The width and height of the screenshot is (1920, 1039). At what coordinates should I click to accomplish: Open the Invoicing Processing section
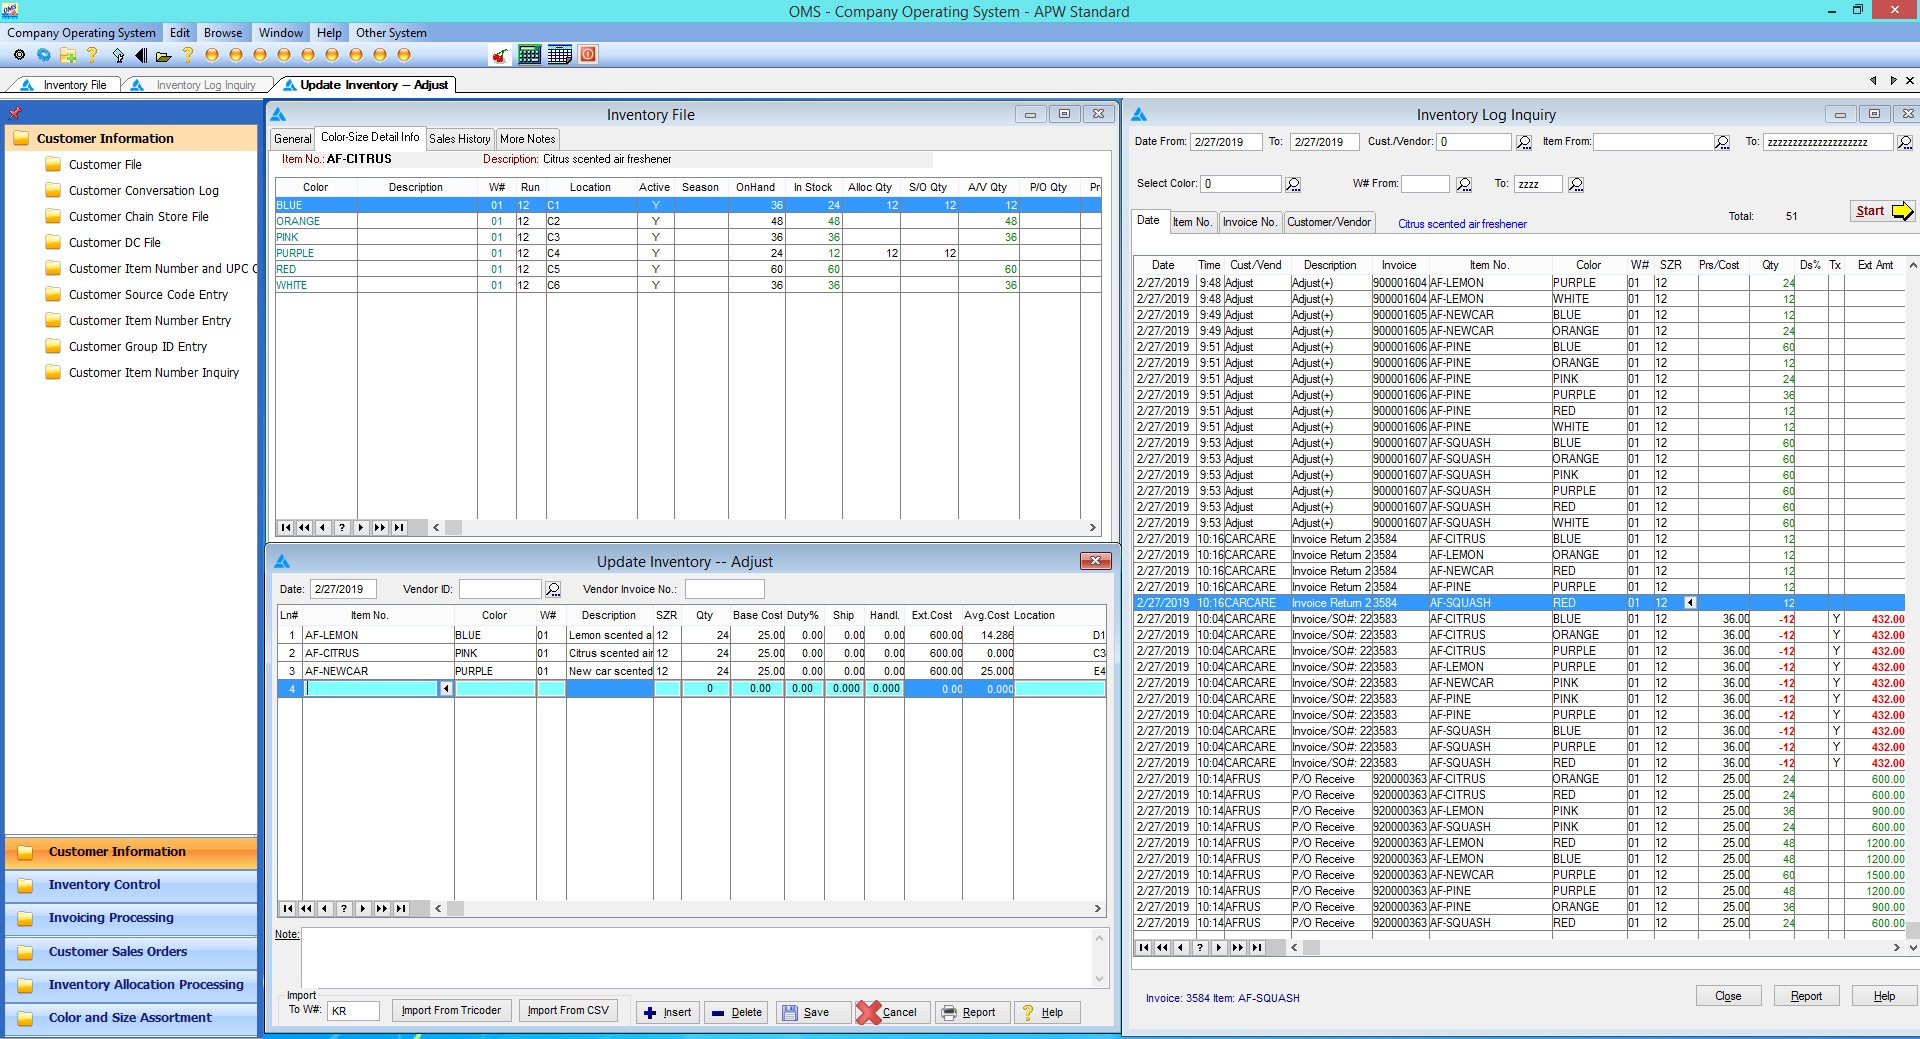(x=131, y=918)
